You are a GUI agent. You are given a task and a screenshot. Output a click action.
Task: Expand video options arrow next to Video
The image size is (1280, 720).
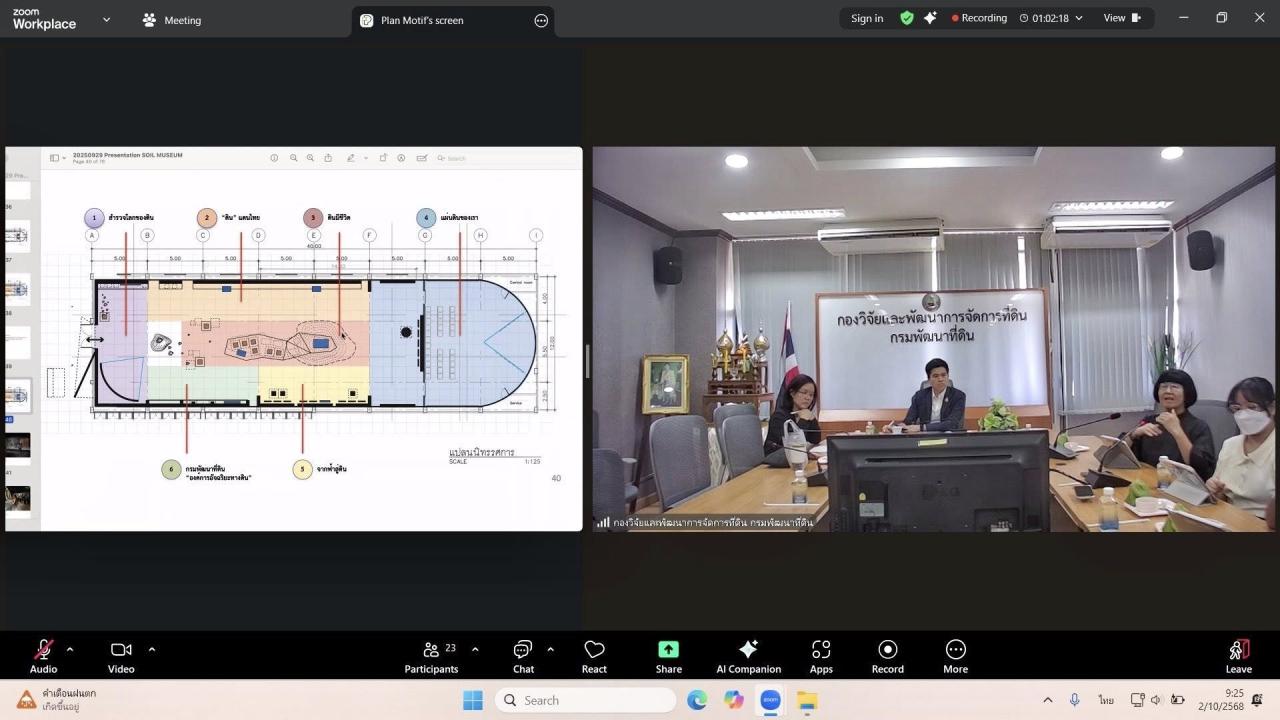152,649
